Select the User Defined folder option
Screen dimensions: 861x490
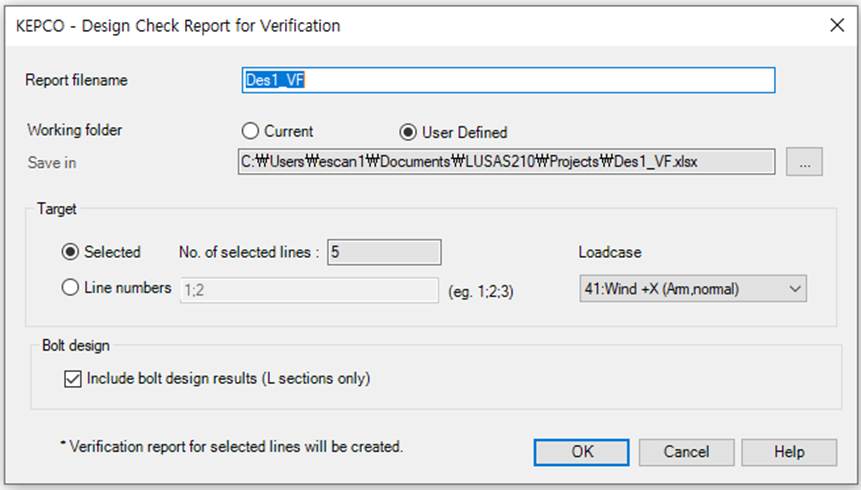pos(407,132)
